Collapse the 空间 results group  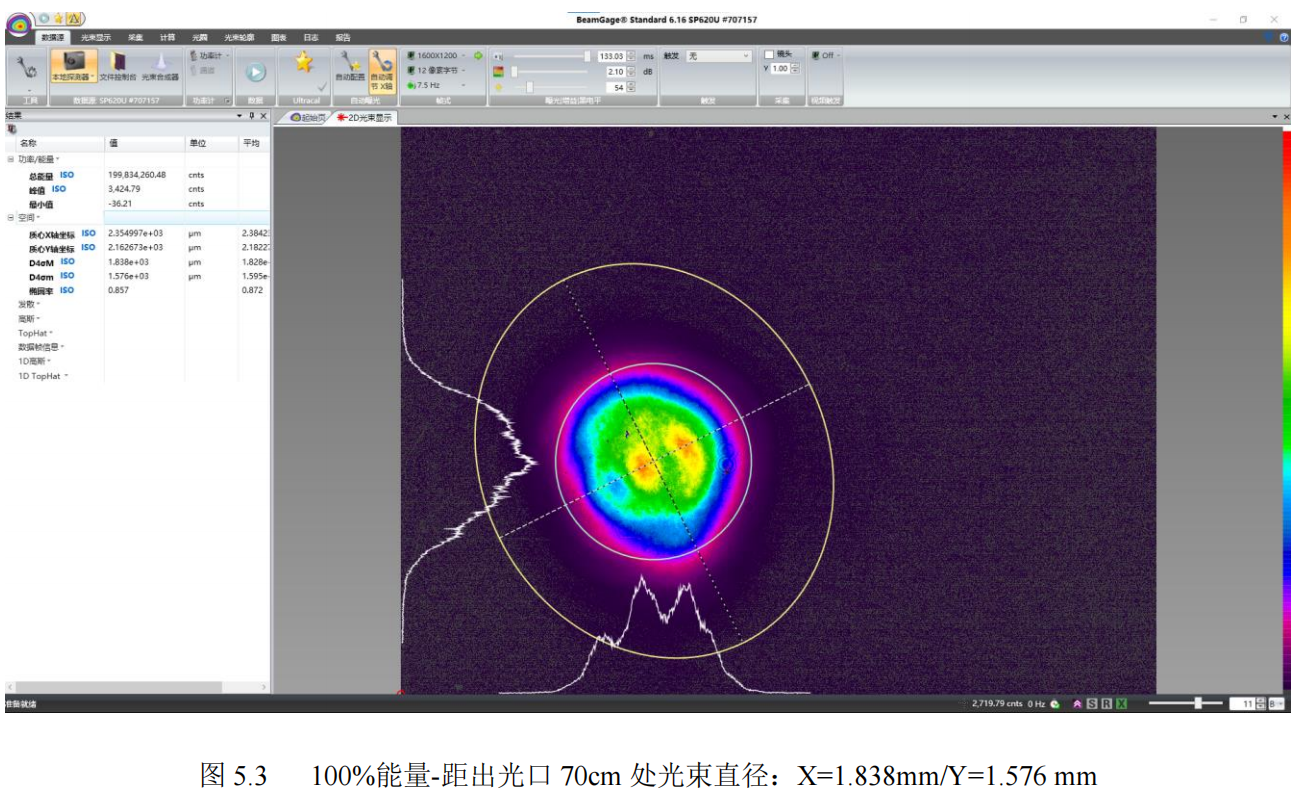11,217
